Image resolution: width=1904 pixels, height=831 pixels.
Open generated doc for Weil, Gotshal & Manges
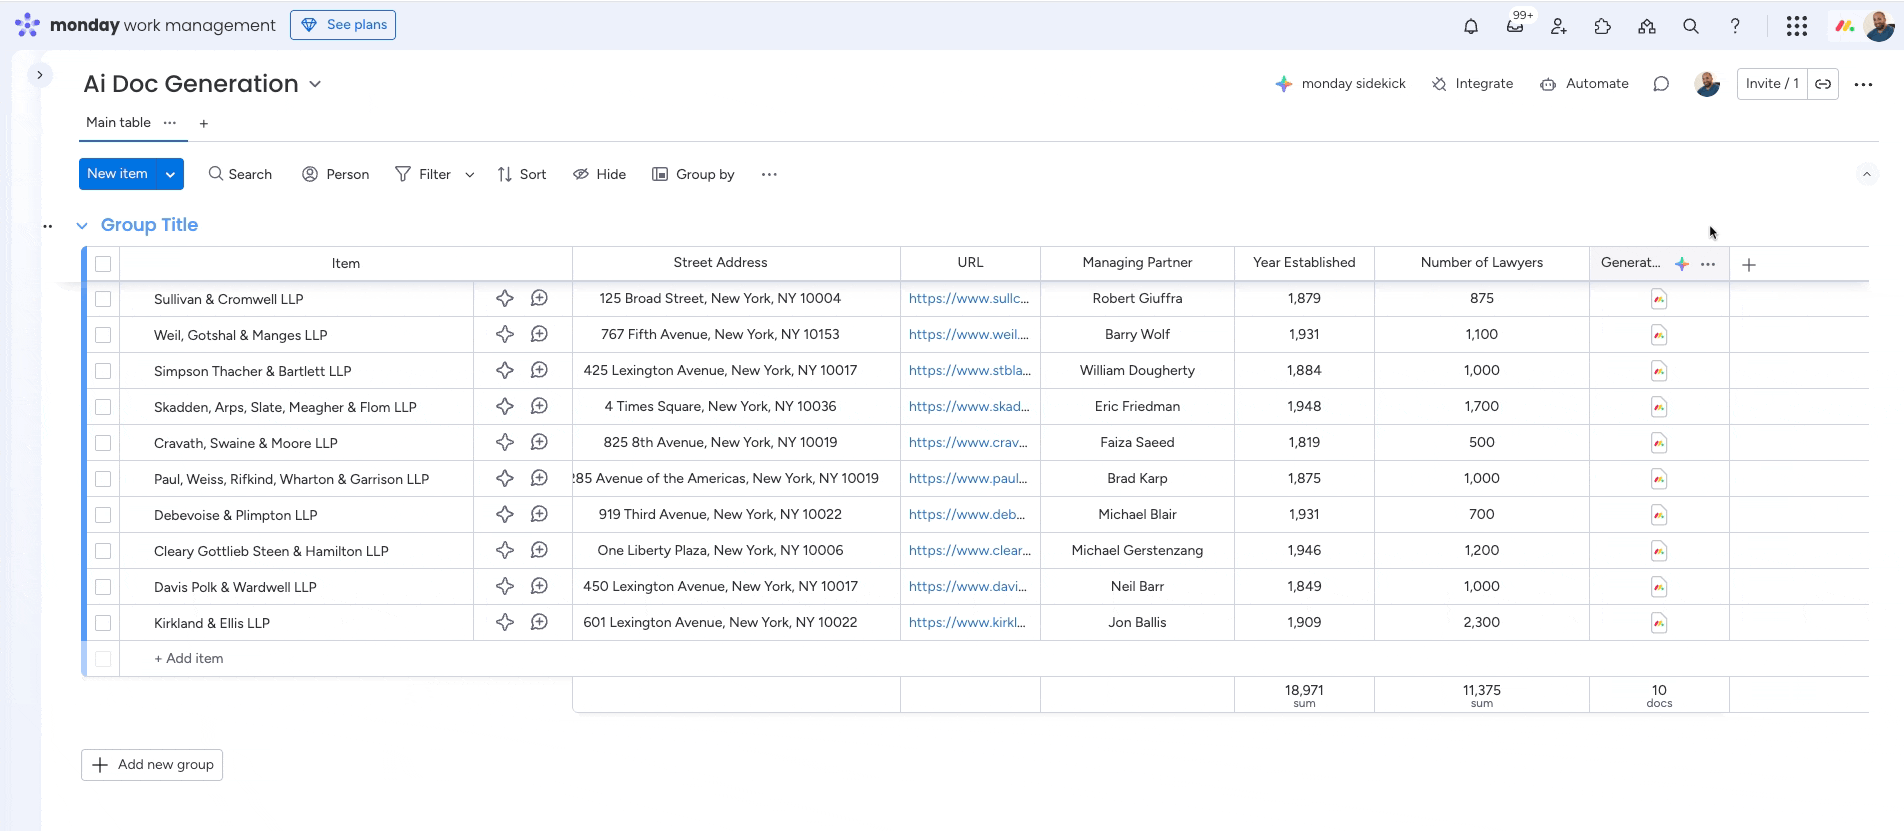click(x=1659, y=335)
